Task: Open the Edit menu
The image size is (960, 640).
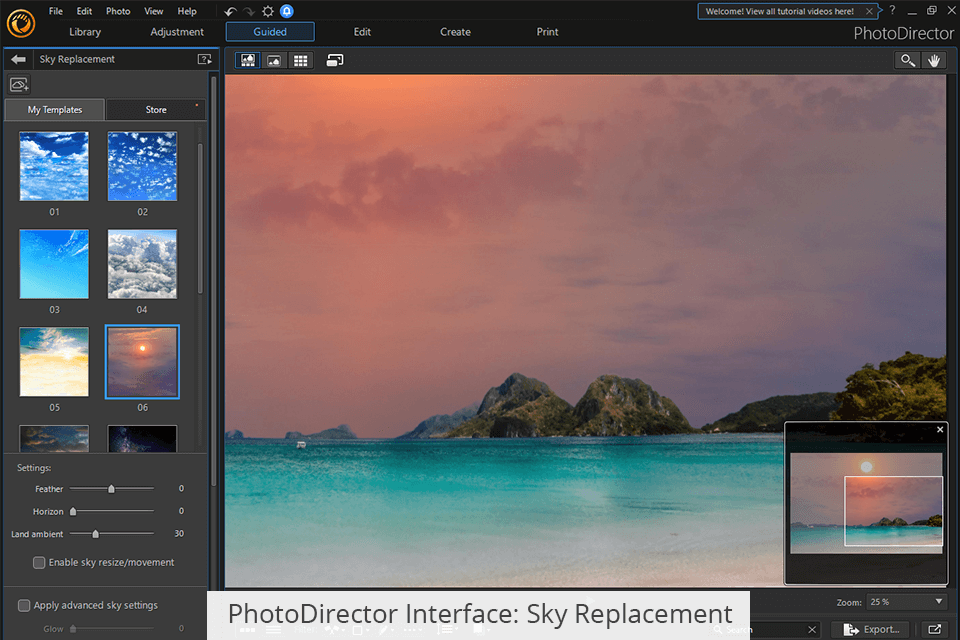Action: click(x=84, y=11)
